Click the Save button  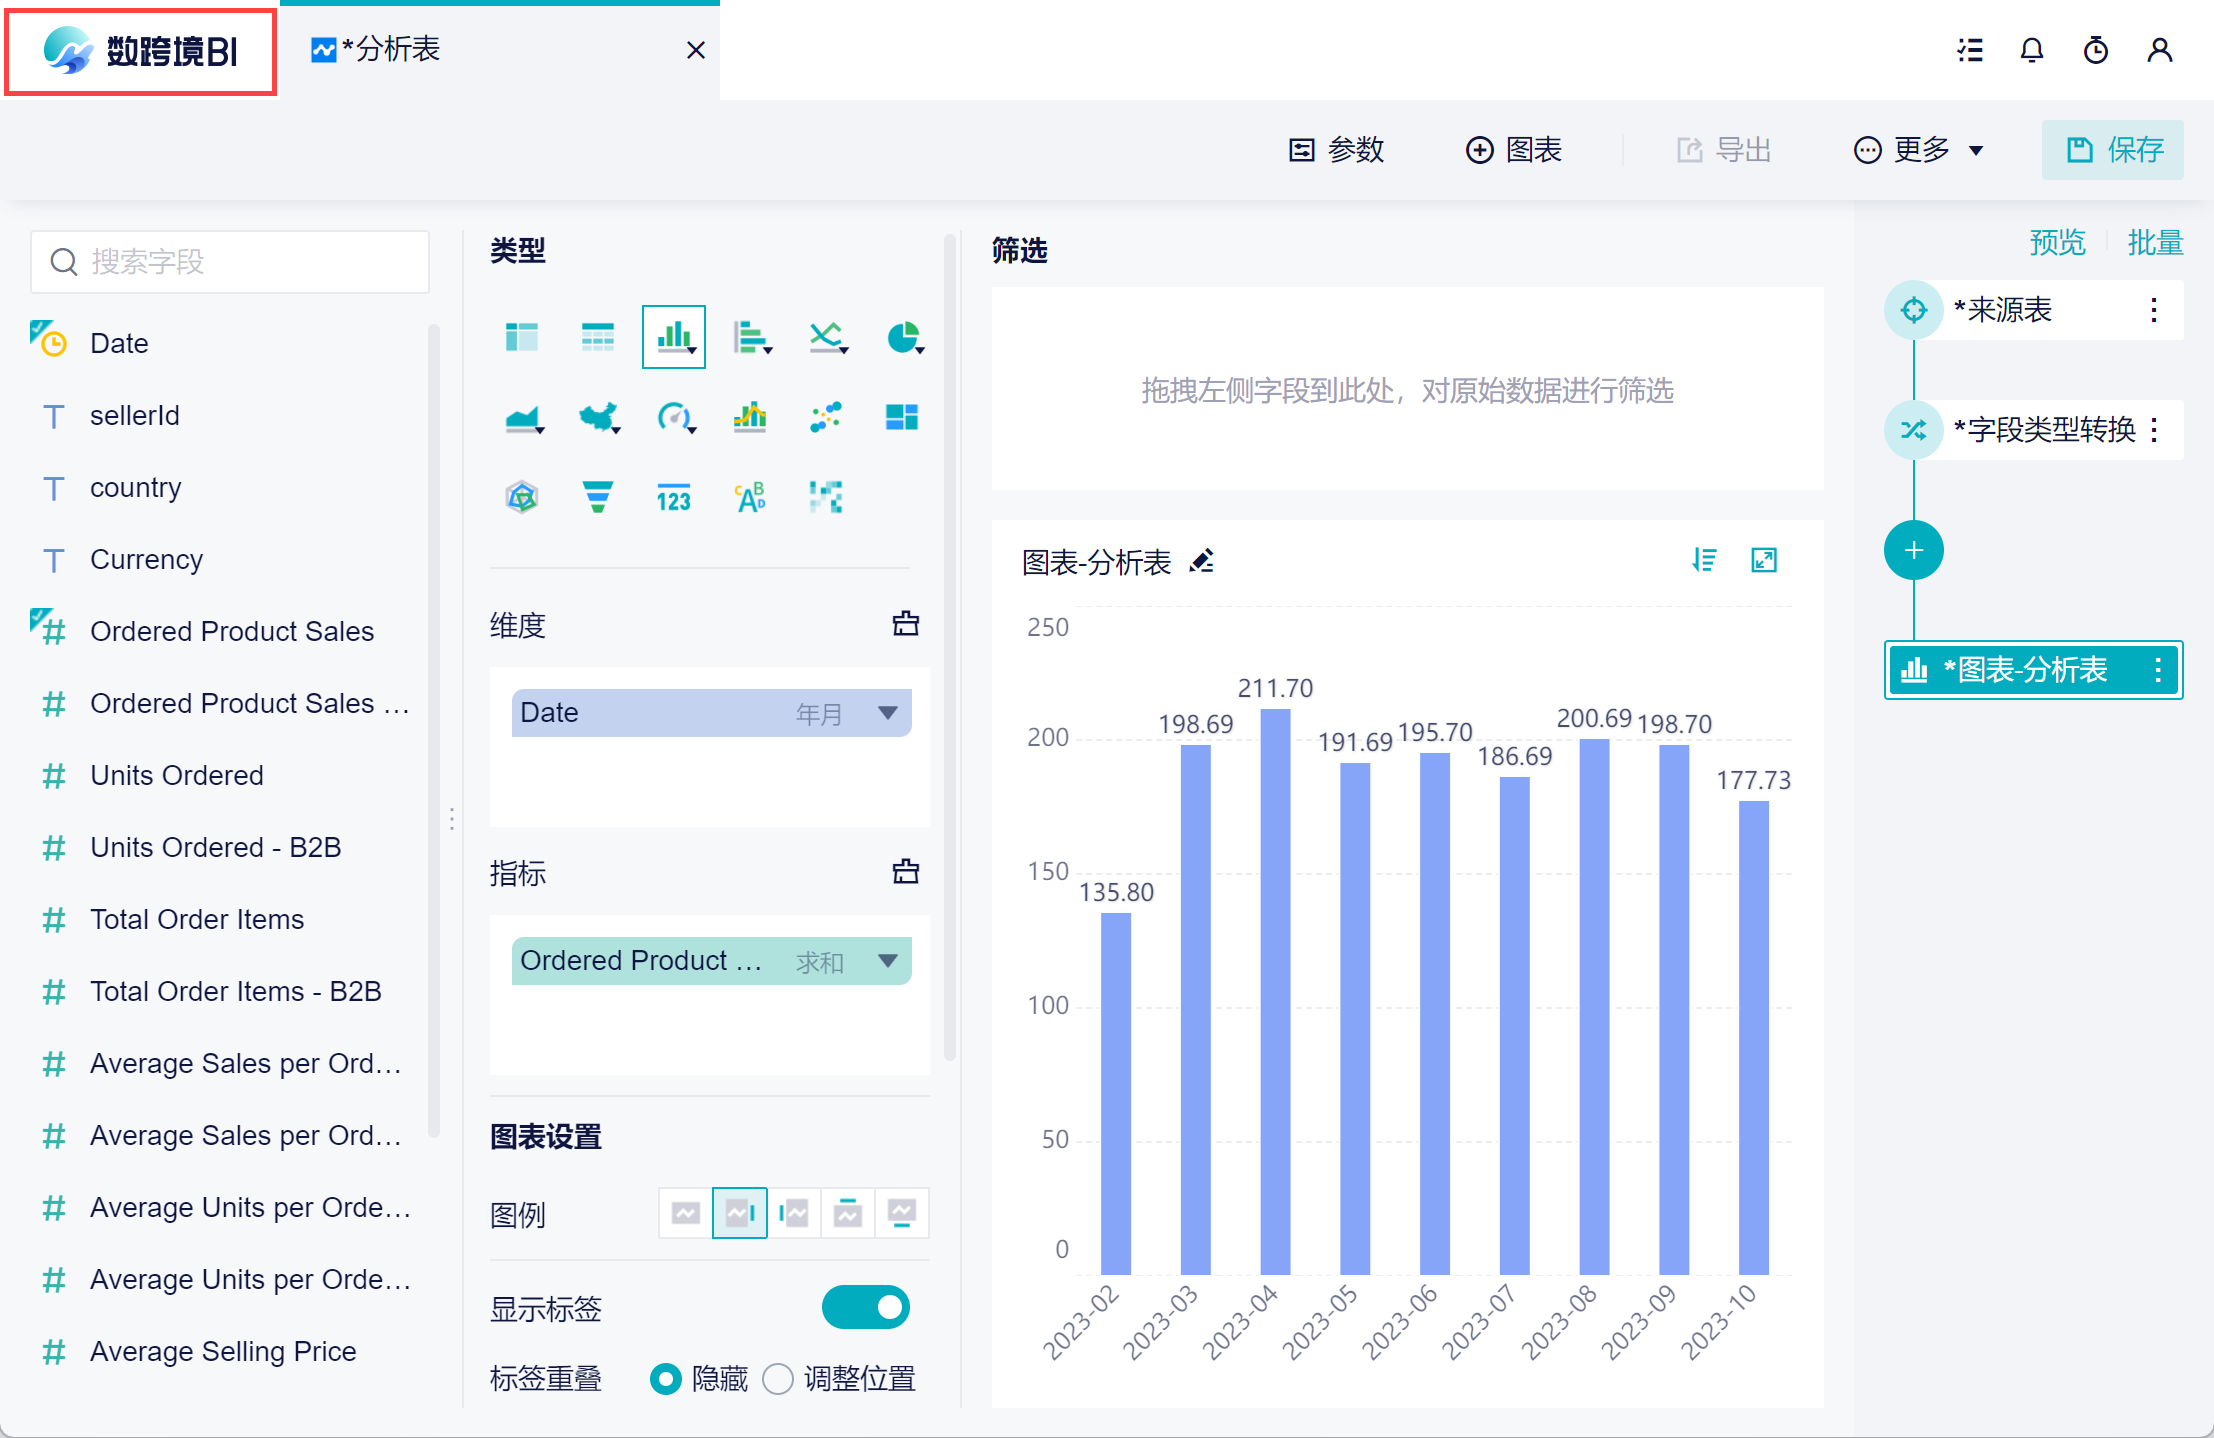2112,150
